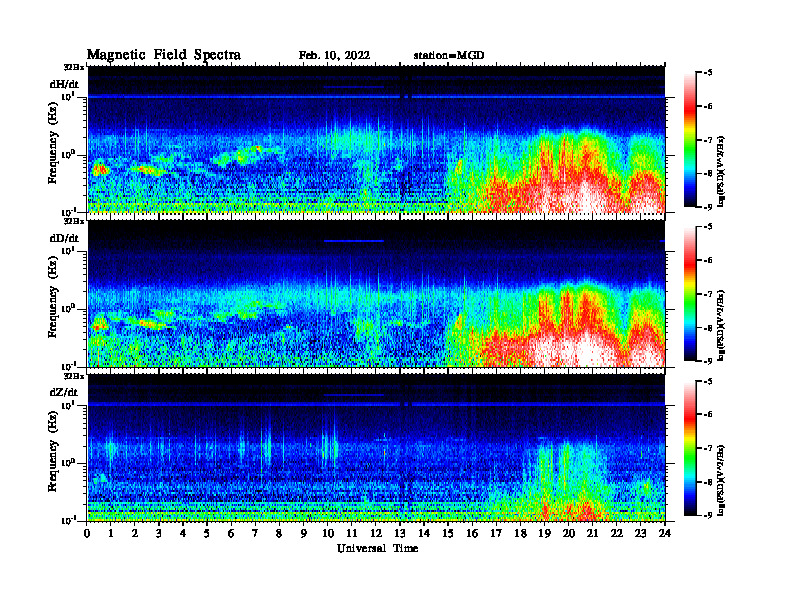Click the dH/dt color scale bar
The width and height of the screenshot is (792, 612).
point(689,140)
